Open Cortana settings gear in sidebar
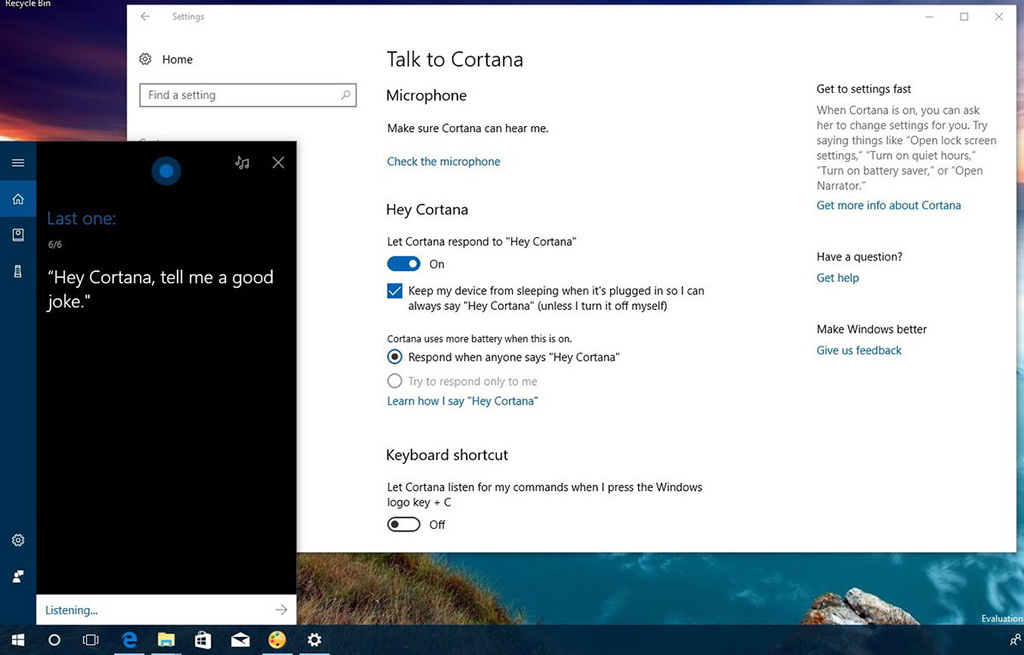This screenshot has height=655, width=1024. 18,540
